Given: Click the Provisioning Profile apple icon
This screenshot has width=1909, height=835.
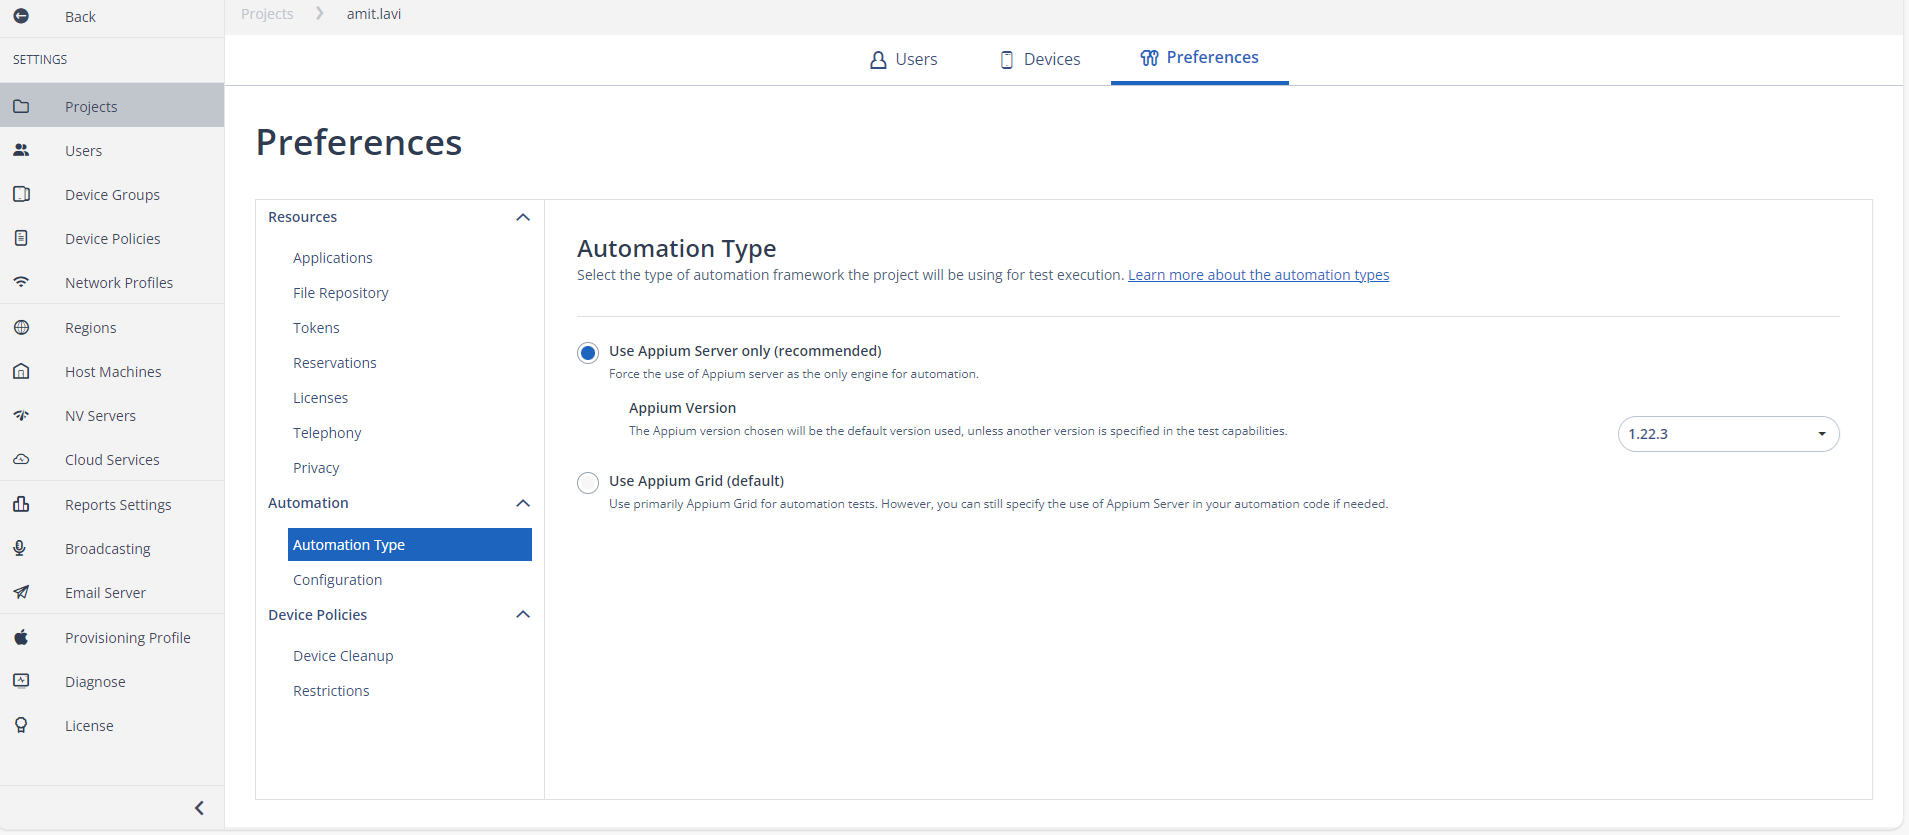Looking at the screenshot, I should 21,637.
